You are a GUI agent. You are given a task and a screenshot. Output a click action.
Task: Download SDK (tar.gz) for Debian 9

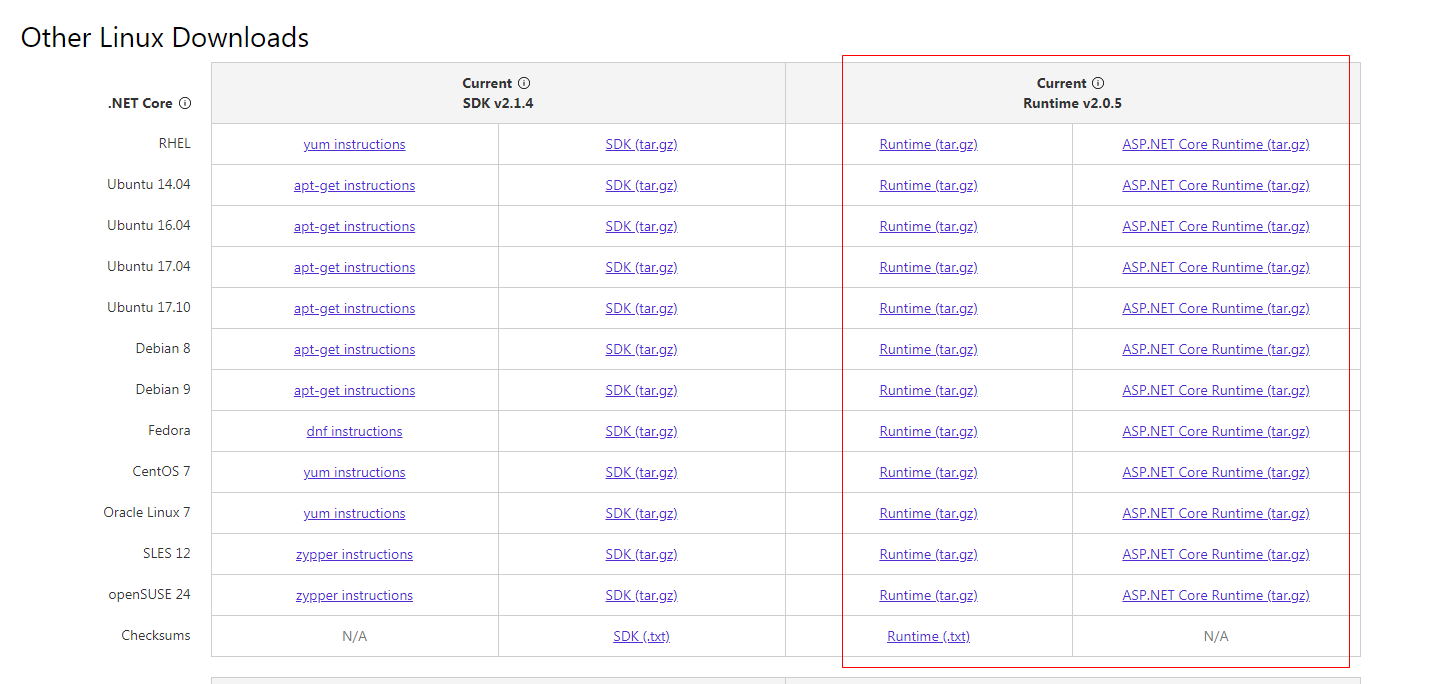pyautogui.click(x=642, y=390)
